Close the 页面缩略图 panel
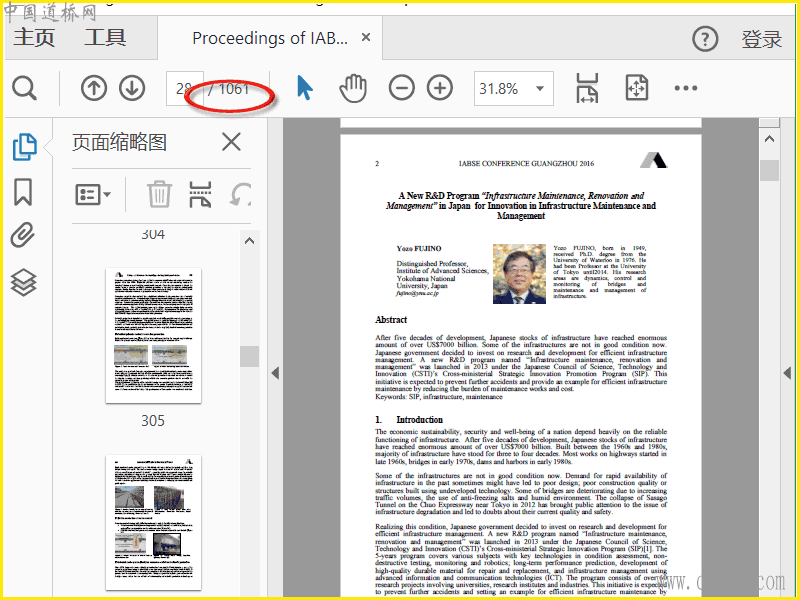 231,142
